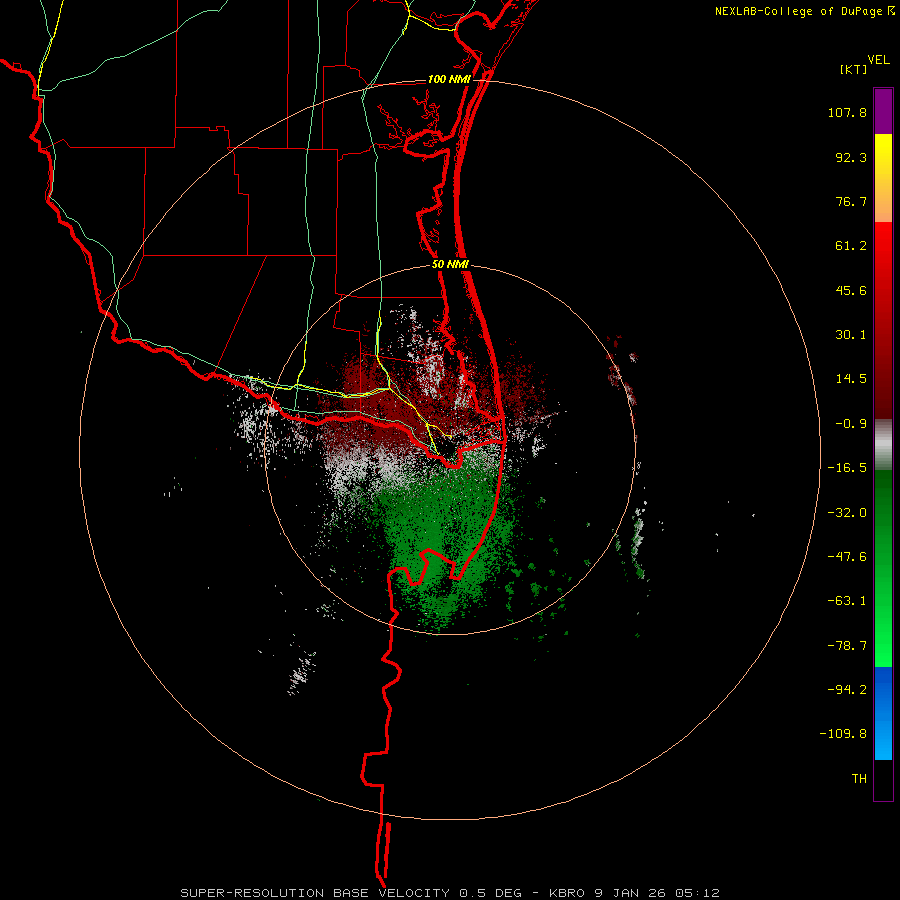Click the 61.2 legend value

tap(851, 246)
